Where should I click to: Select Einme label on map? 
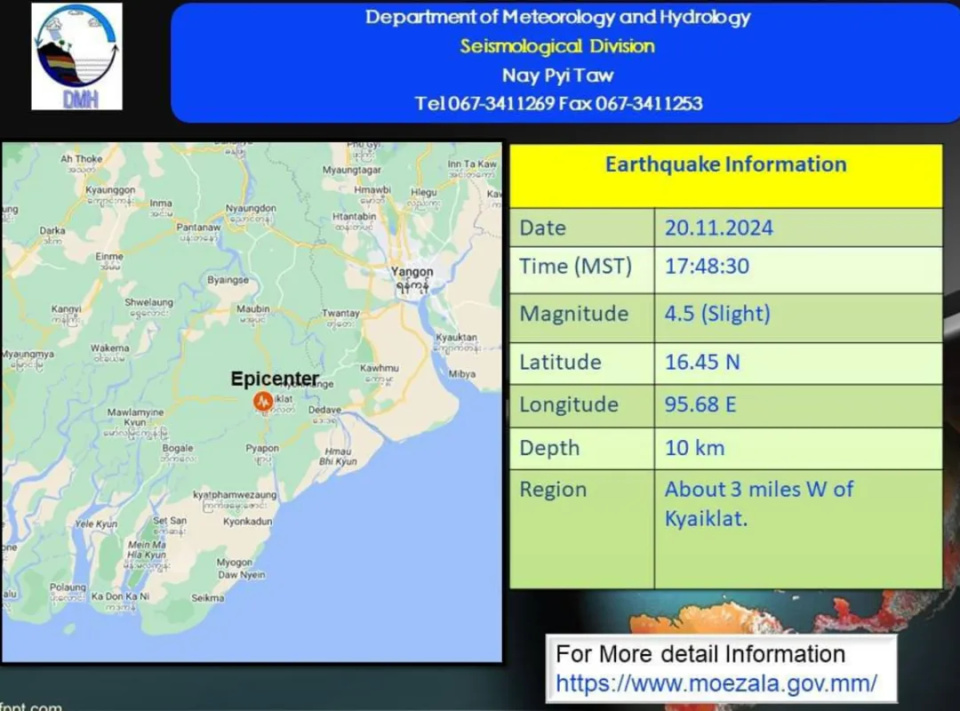(109, 256)
